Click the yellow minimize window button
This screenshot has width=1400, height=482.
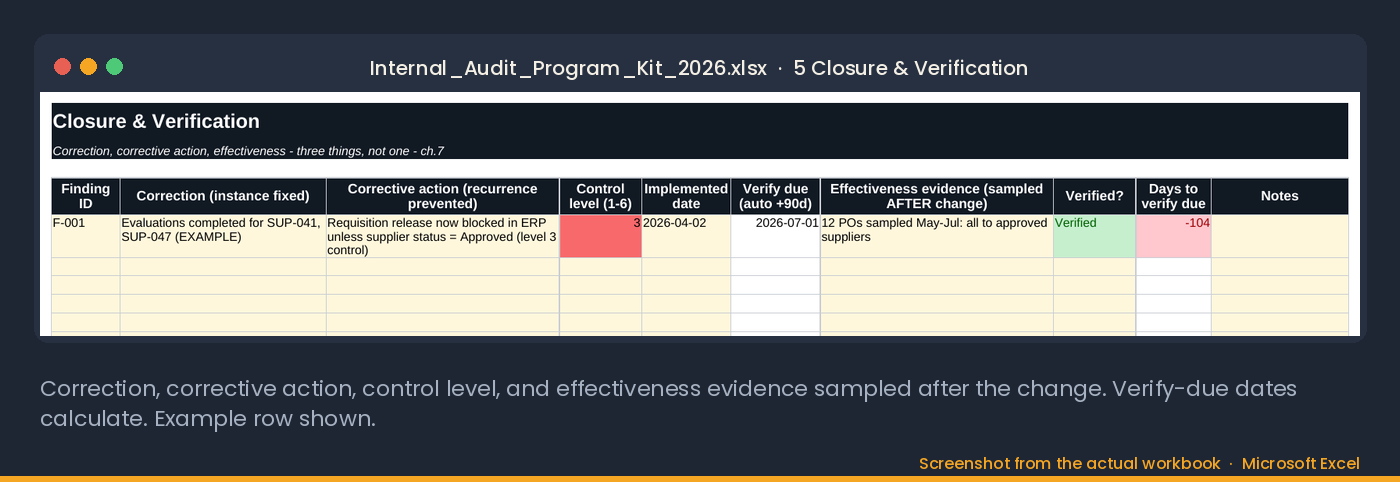(88, 67)
